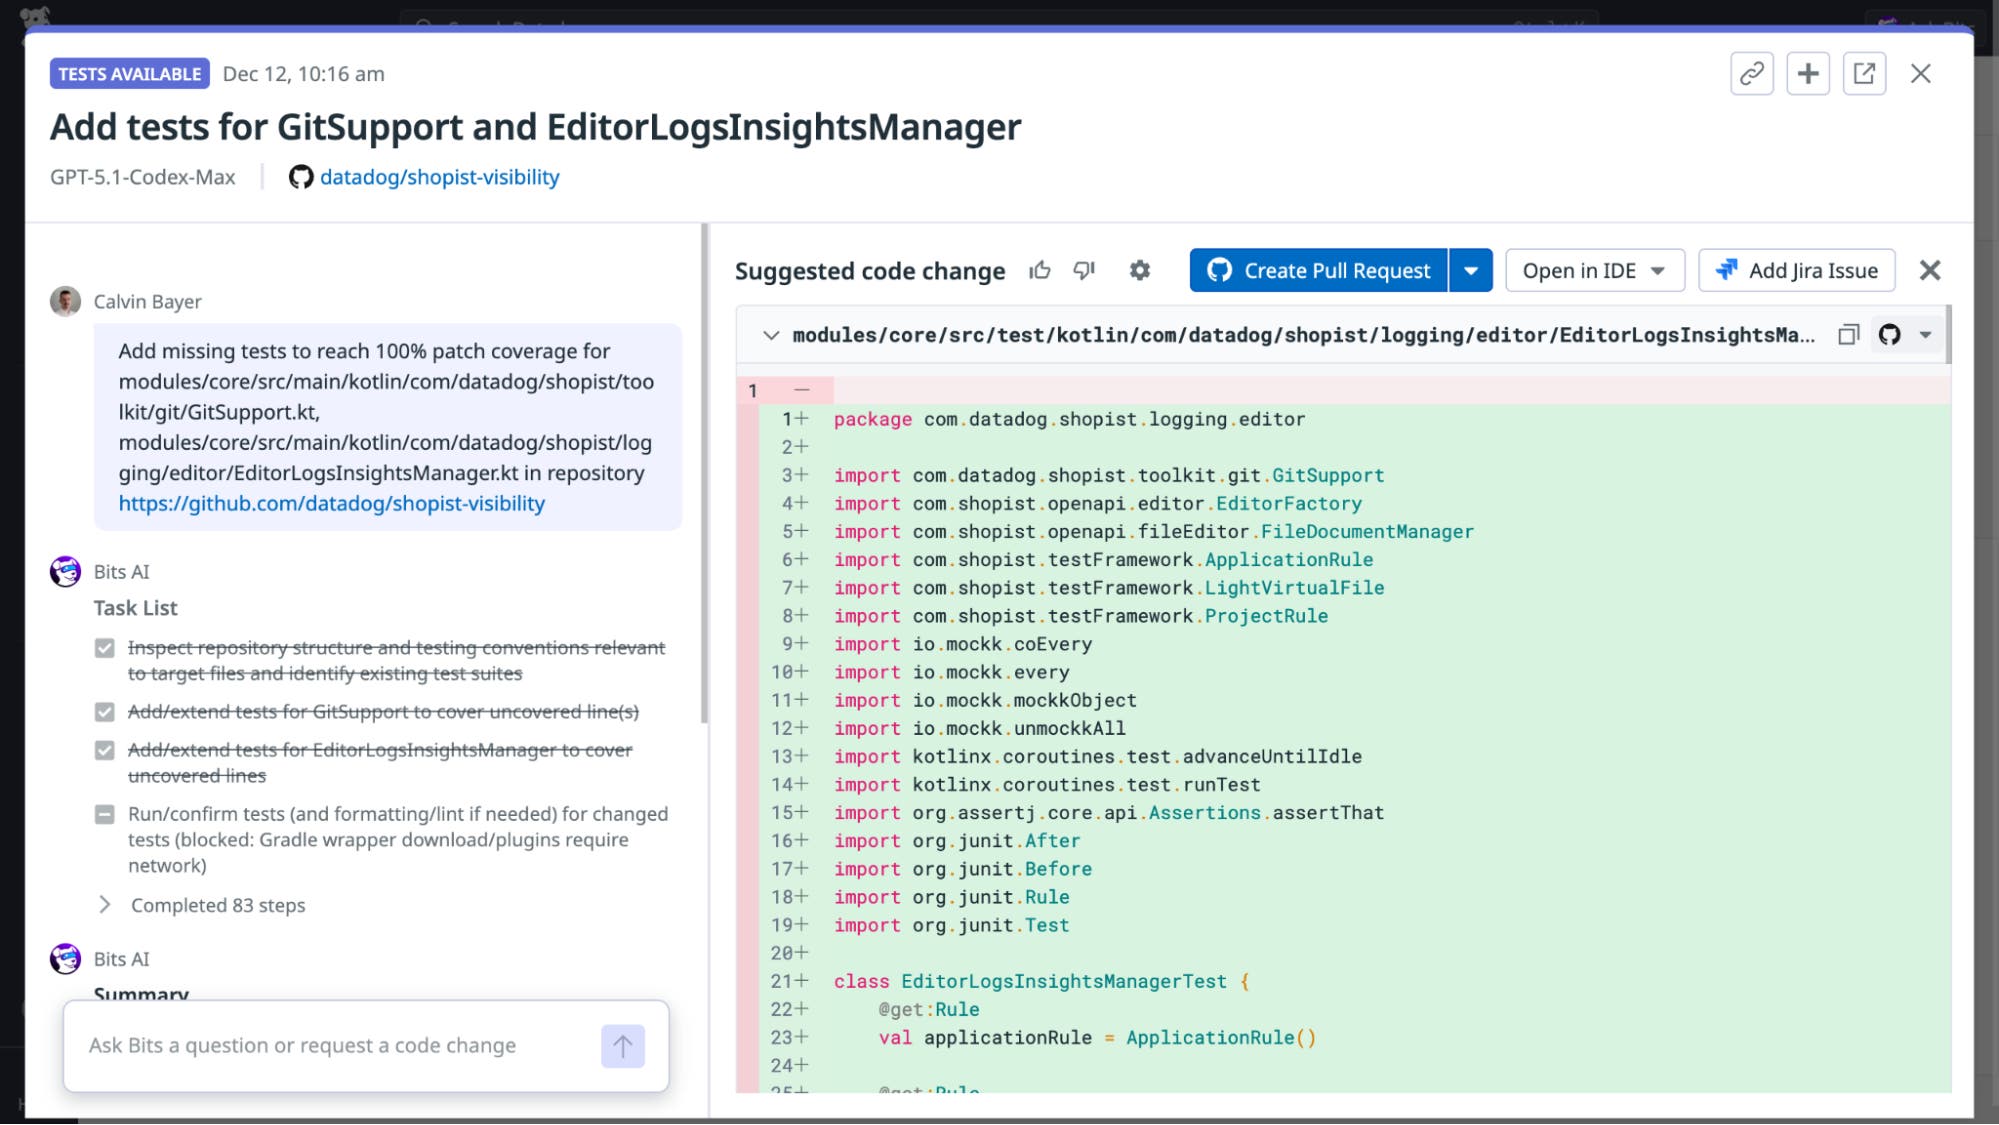Open the Open in IDE dropdown
The width and height of the screenshot is (1999, 1125).
[x=1594, y=270]
